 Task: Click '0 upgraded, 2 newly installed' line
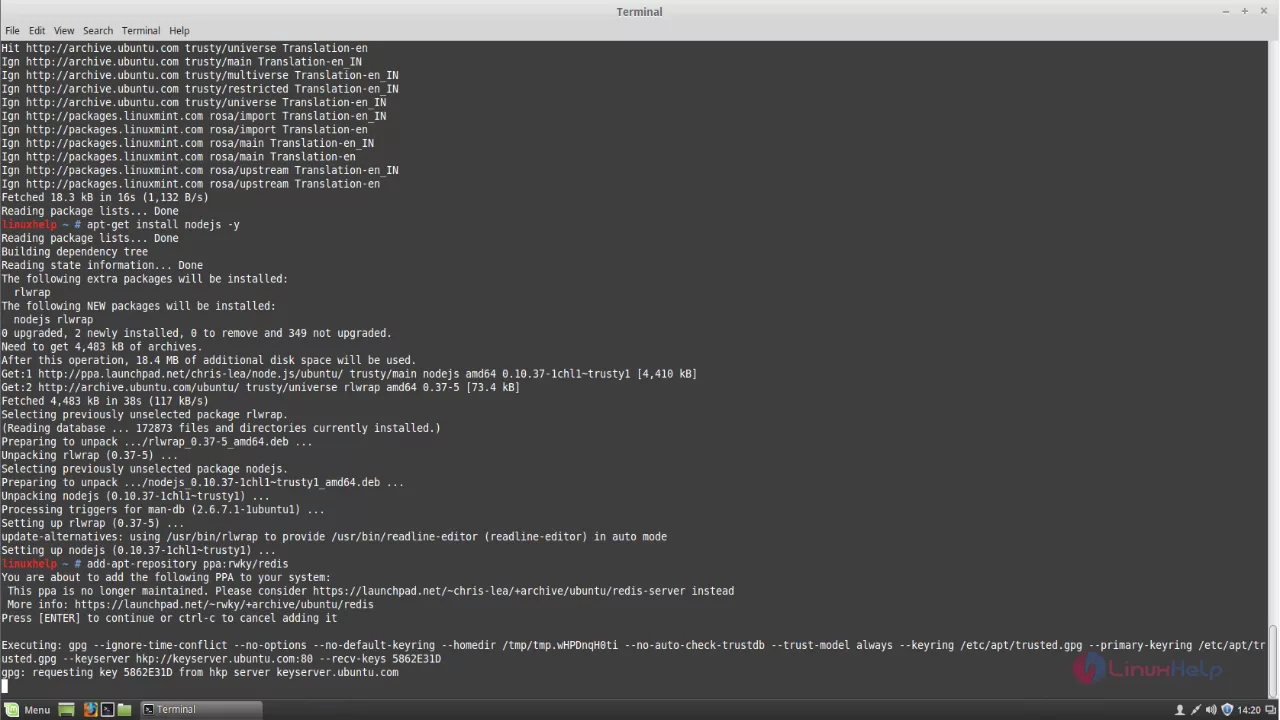tap(196, 333)
